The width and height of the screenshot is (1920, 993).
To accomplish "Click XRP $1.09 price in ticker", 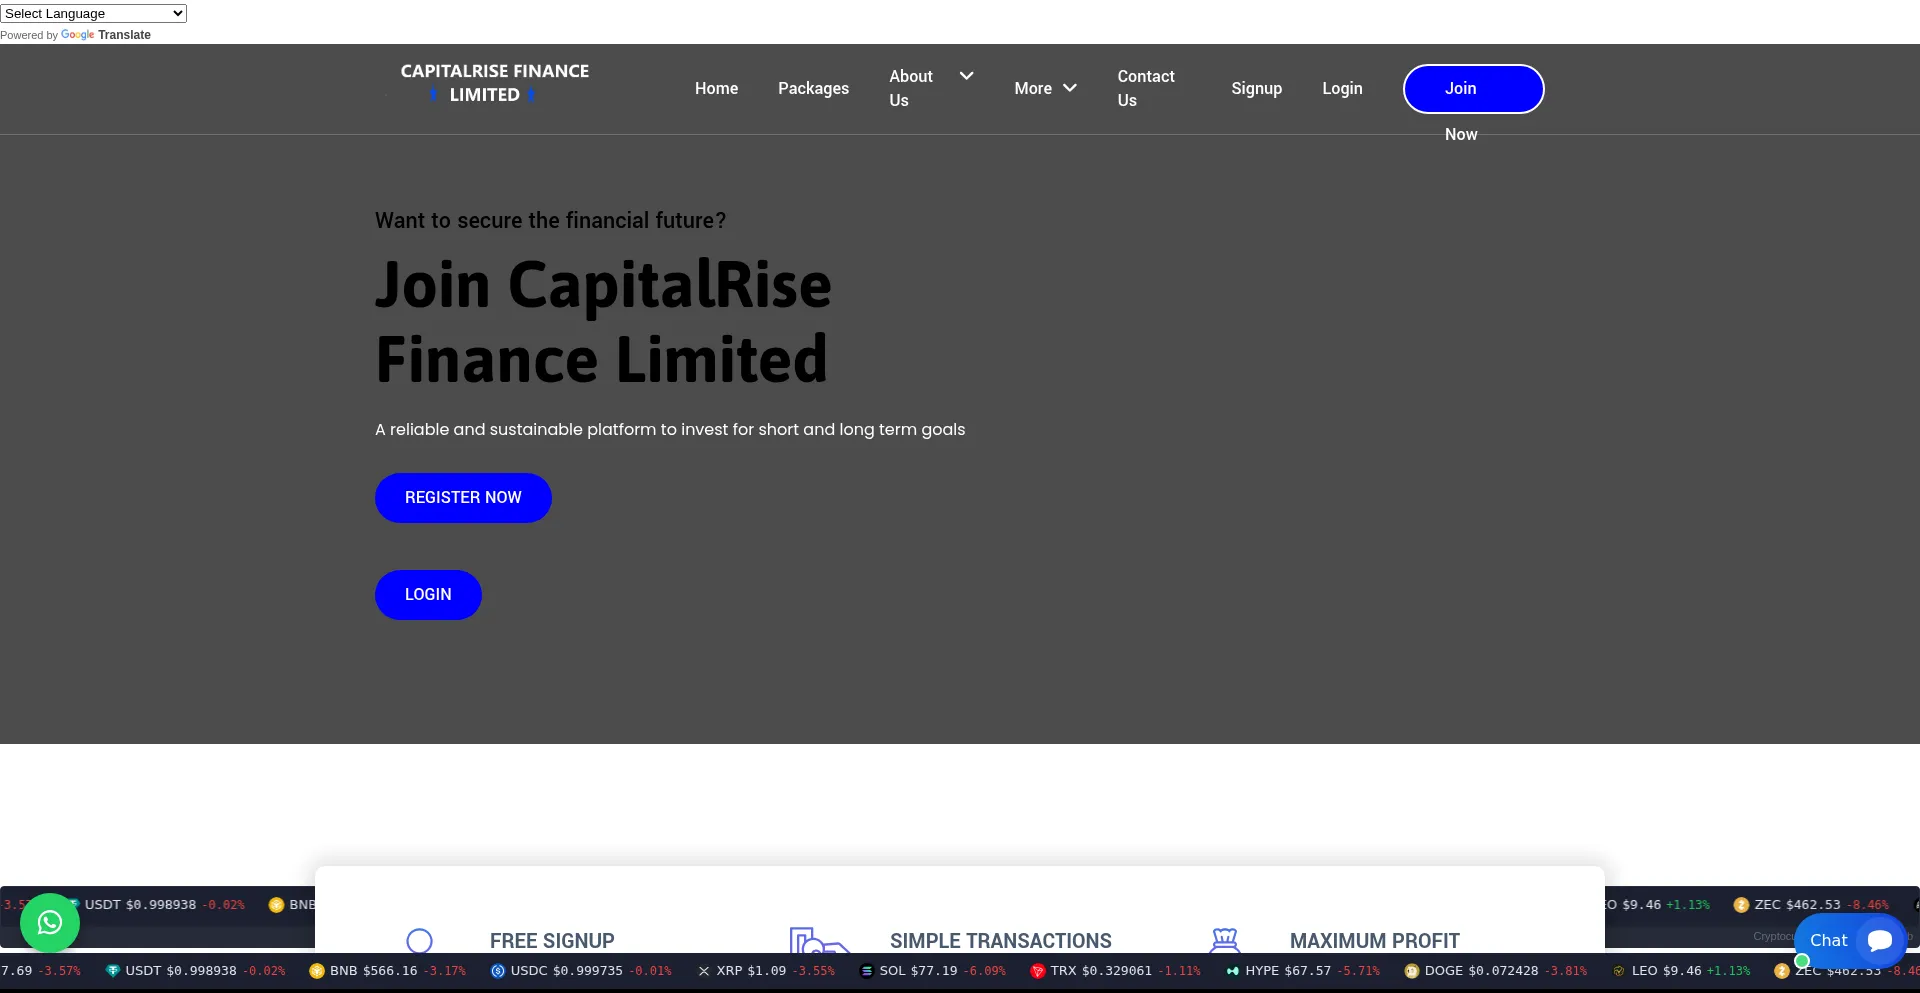I will (x=751, y=970).
